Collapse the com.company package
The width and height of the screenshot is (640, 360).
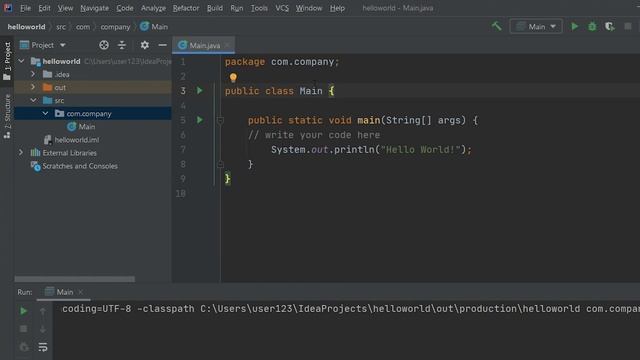[x=45, y=113]
